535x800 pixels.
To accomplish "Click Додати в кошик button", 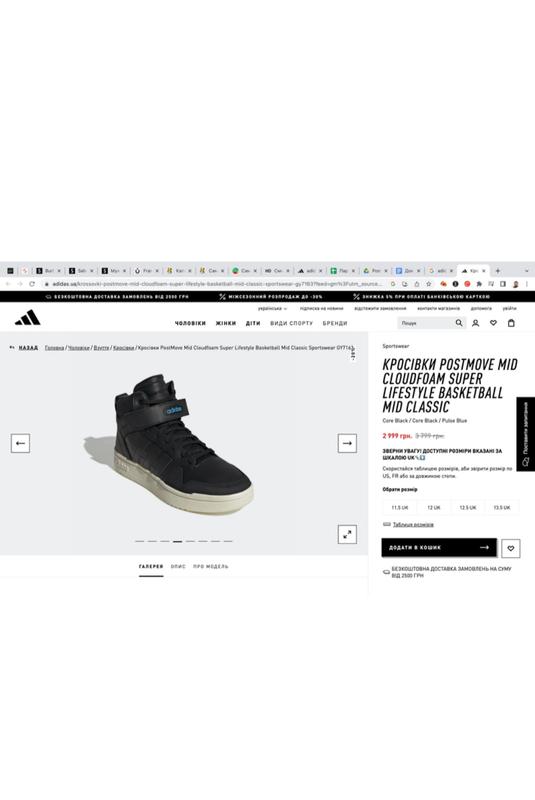I will click(x=439, y=547).
